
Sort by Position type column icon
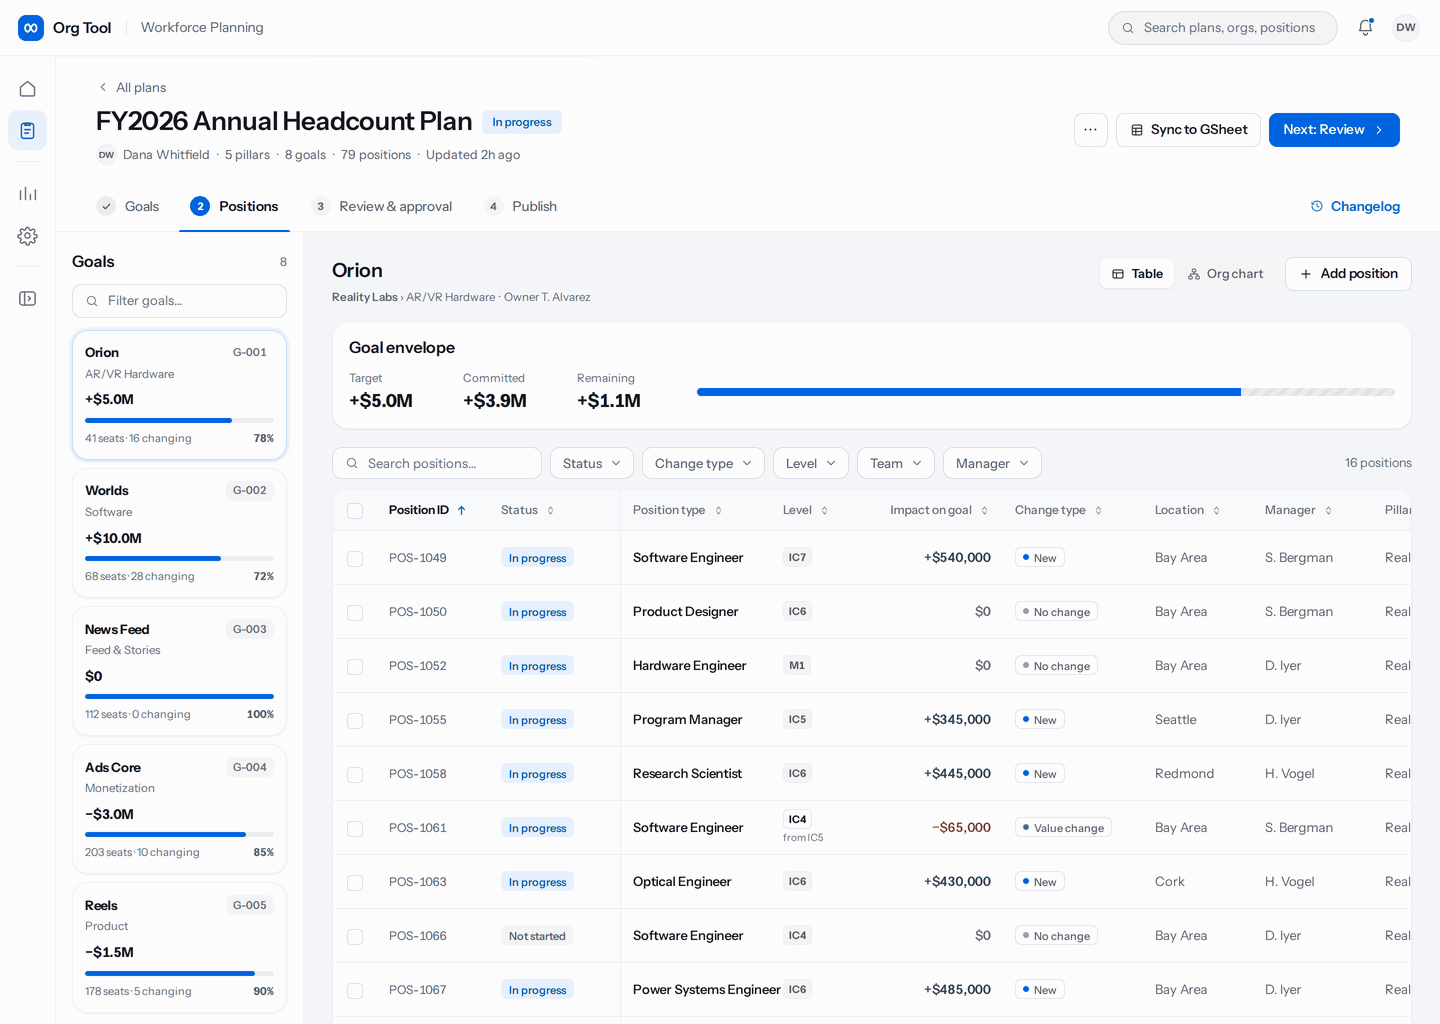pyautogui.click(x=718, y=510)
